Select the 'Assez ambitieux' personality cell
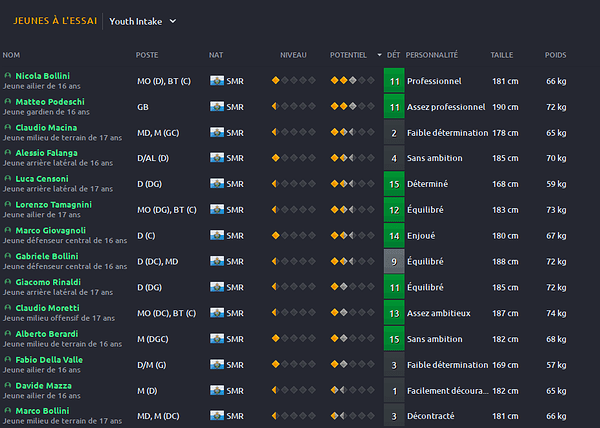600x428 pixels. tap(439, 313)
